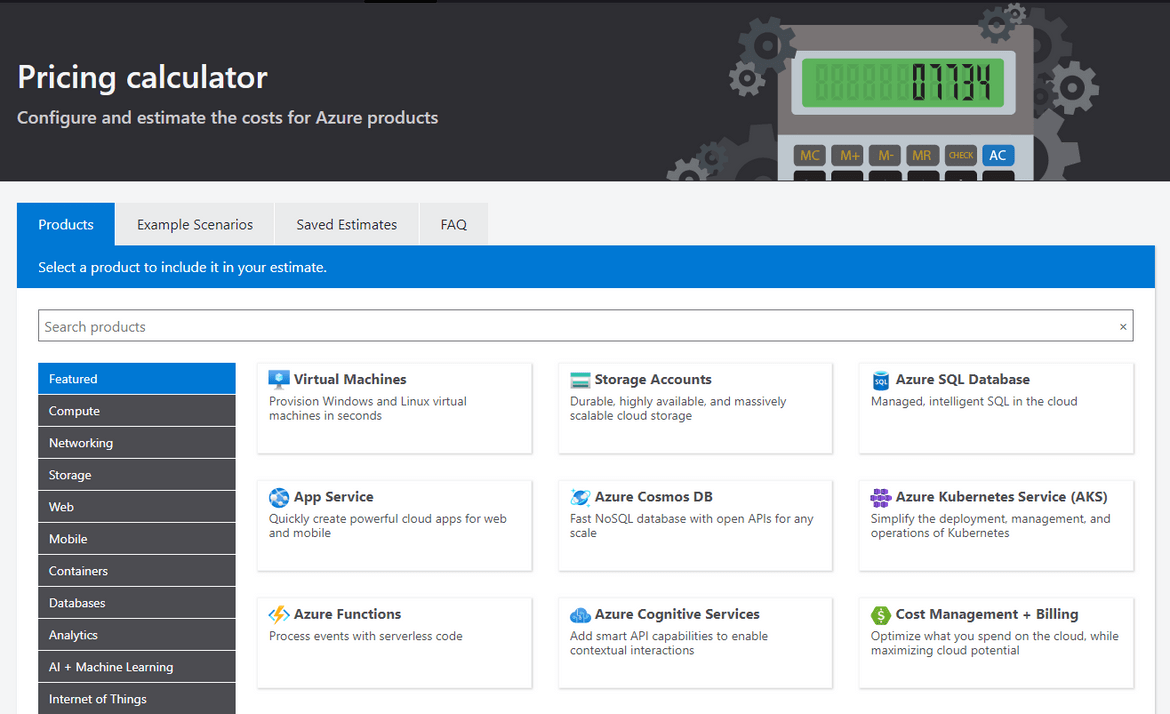Click 'Managed, intelligent SQL in the cloud' text

coord(974,401)
